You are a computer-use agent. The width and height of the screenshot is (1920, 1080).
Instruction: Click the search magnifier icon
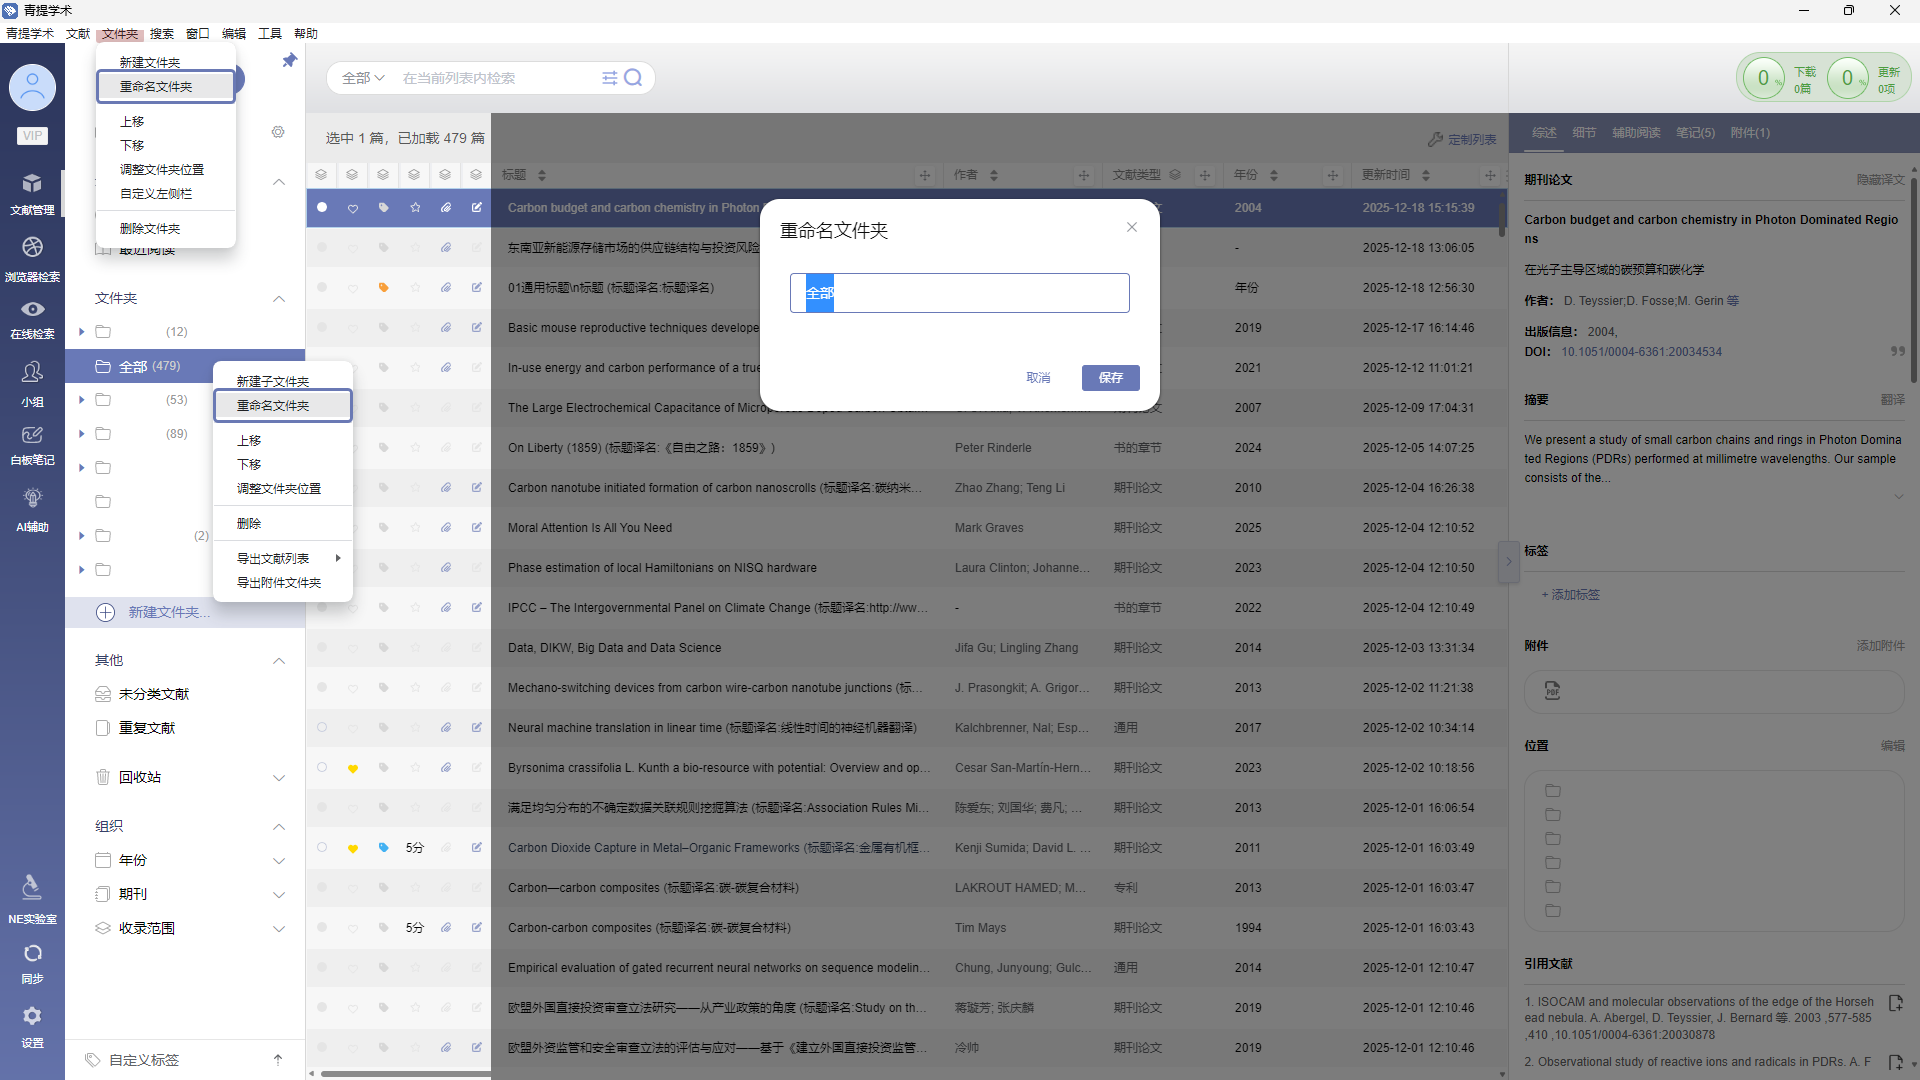tap(633, 78)
